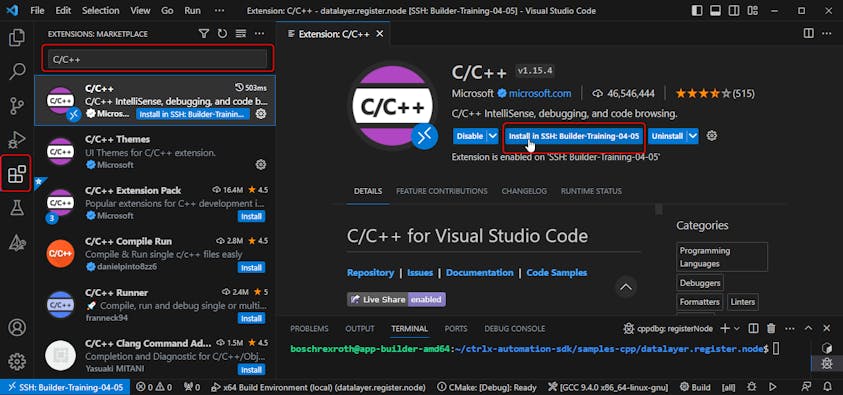The height and width of the screenshot is (395, 843).
Task: Install the C/C++ Compile Run extension
Action: (251, 267)
